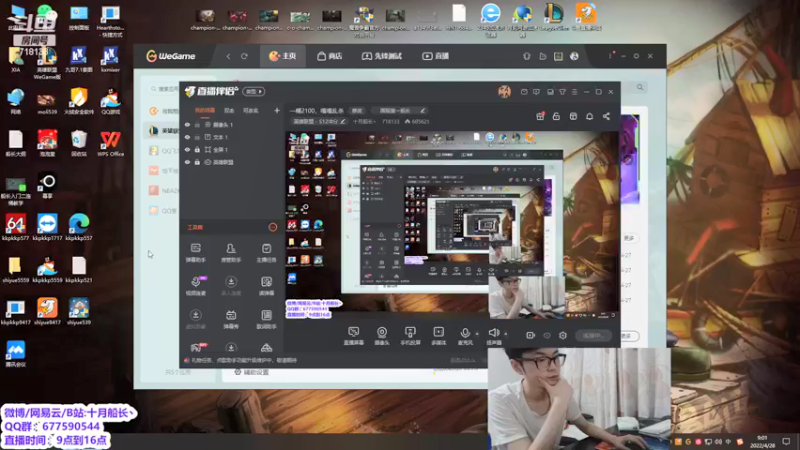This screenshot has height=450, width=800.
Task: Click the stream preview canvas
Action: (x=452, y=225)
